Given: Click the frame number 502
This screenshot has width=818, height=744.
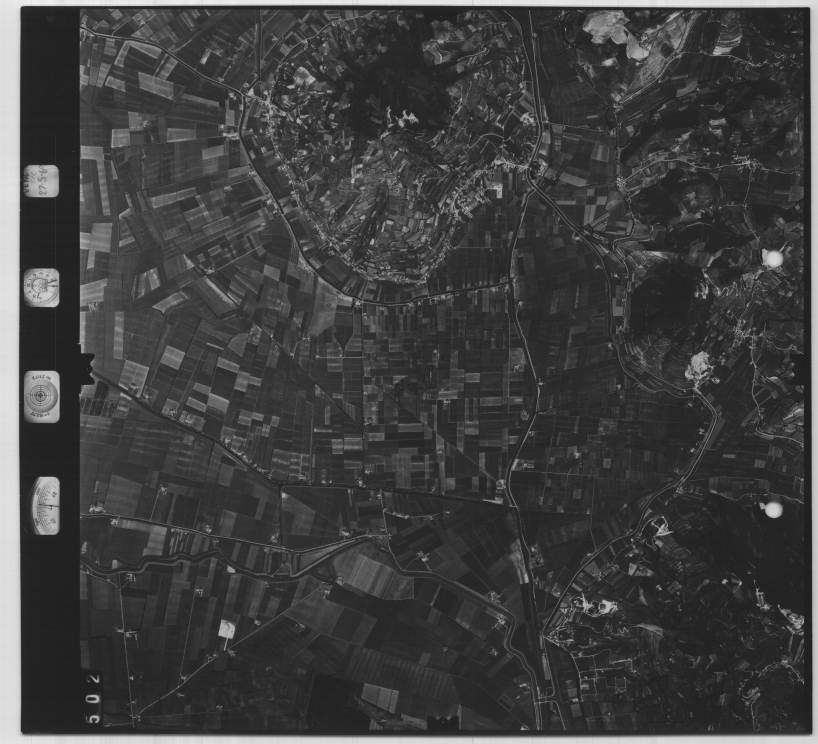Looking at the screenshot, I should [x=94, y=699].
